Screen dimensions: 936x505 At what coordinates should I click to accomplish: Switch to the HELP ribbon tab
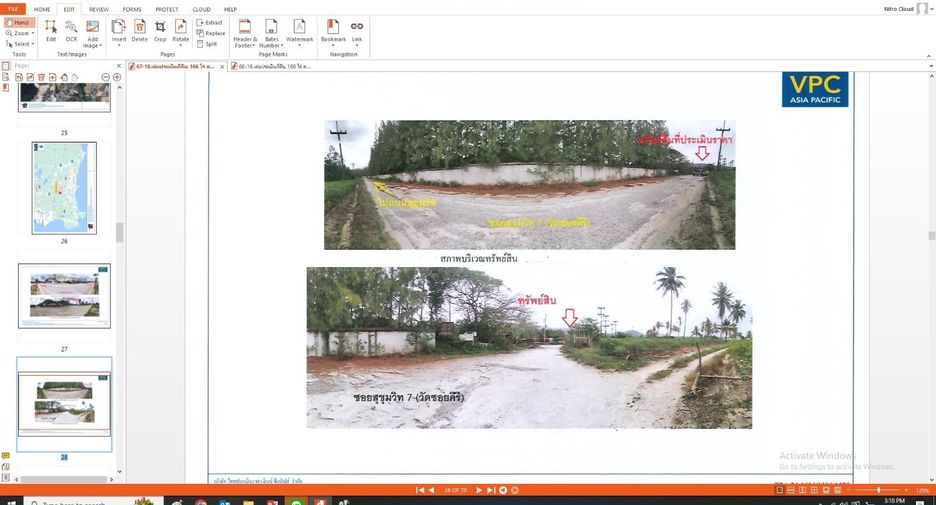click(230, 10)
